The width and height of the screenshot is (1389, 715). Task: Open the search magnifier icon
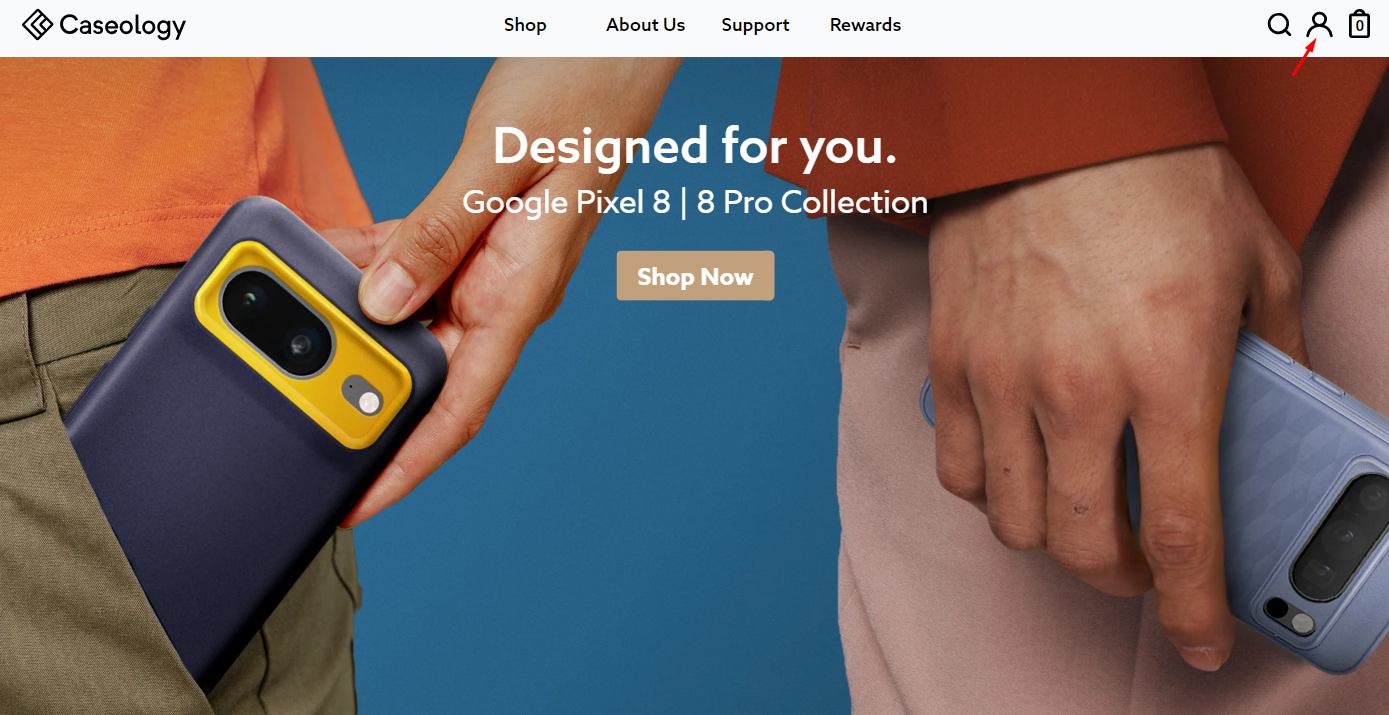(1279, 25)
